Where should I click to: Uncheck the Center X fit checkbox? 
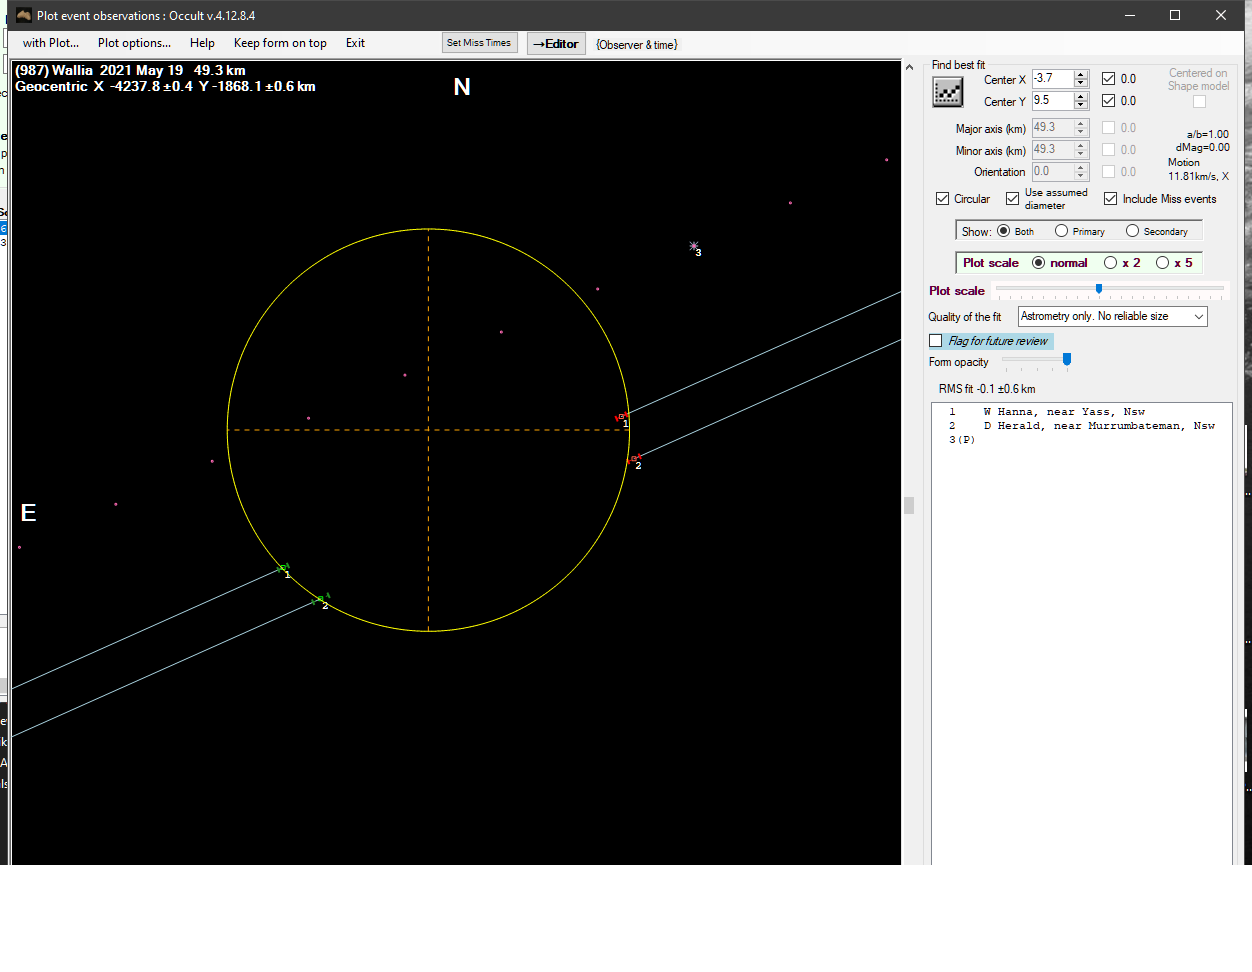[1108, 79]
